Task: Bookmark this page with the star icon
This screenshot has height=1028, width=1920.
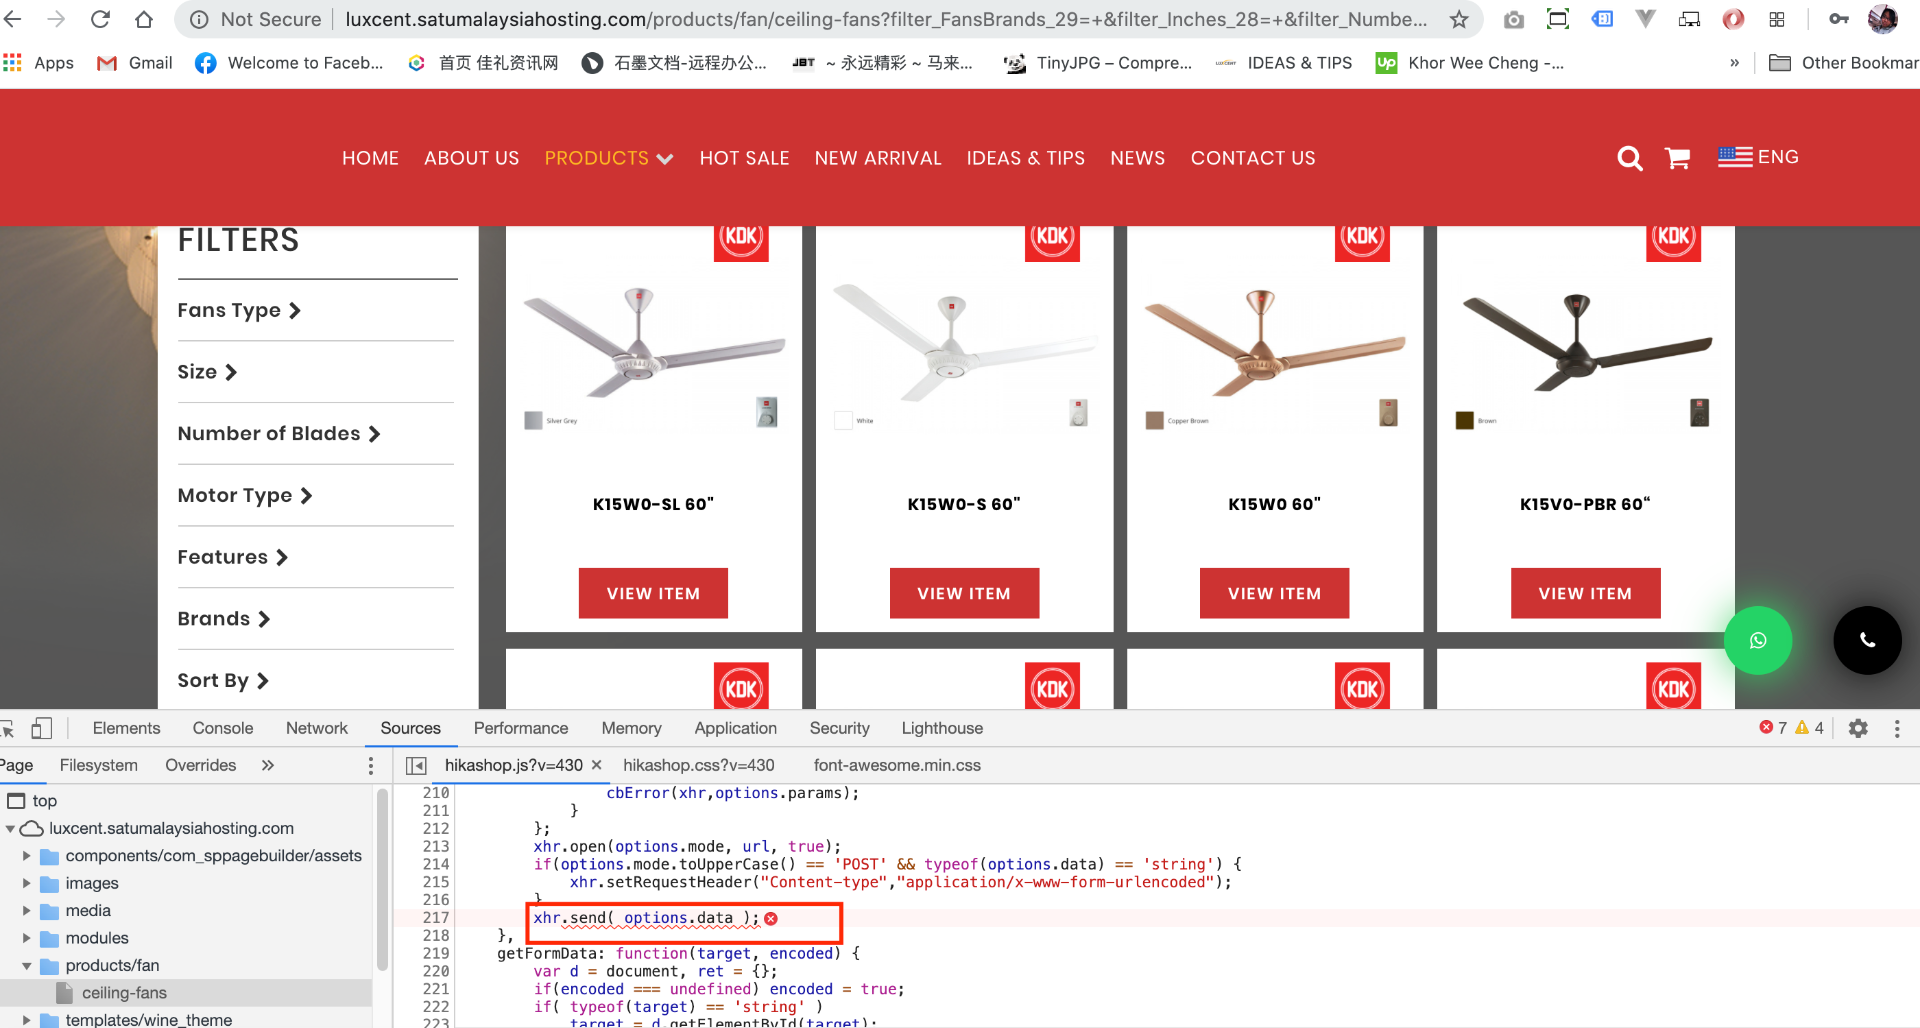Action: [1459, 19]
